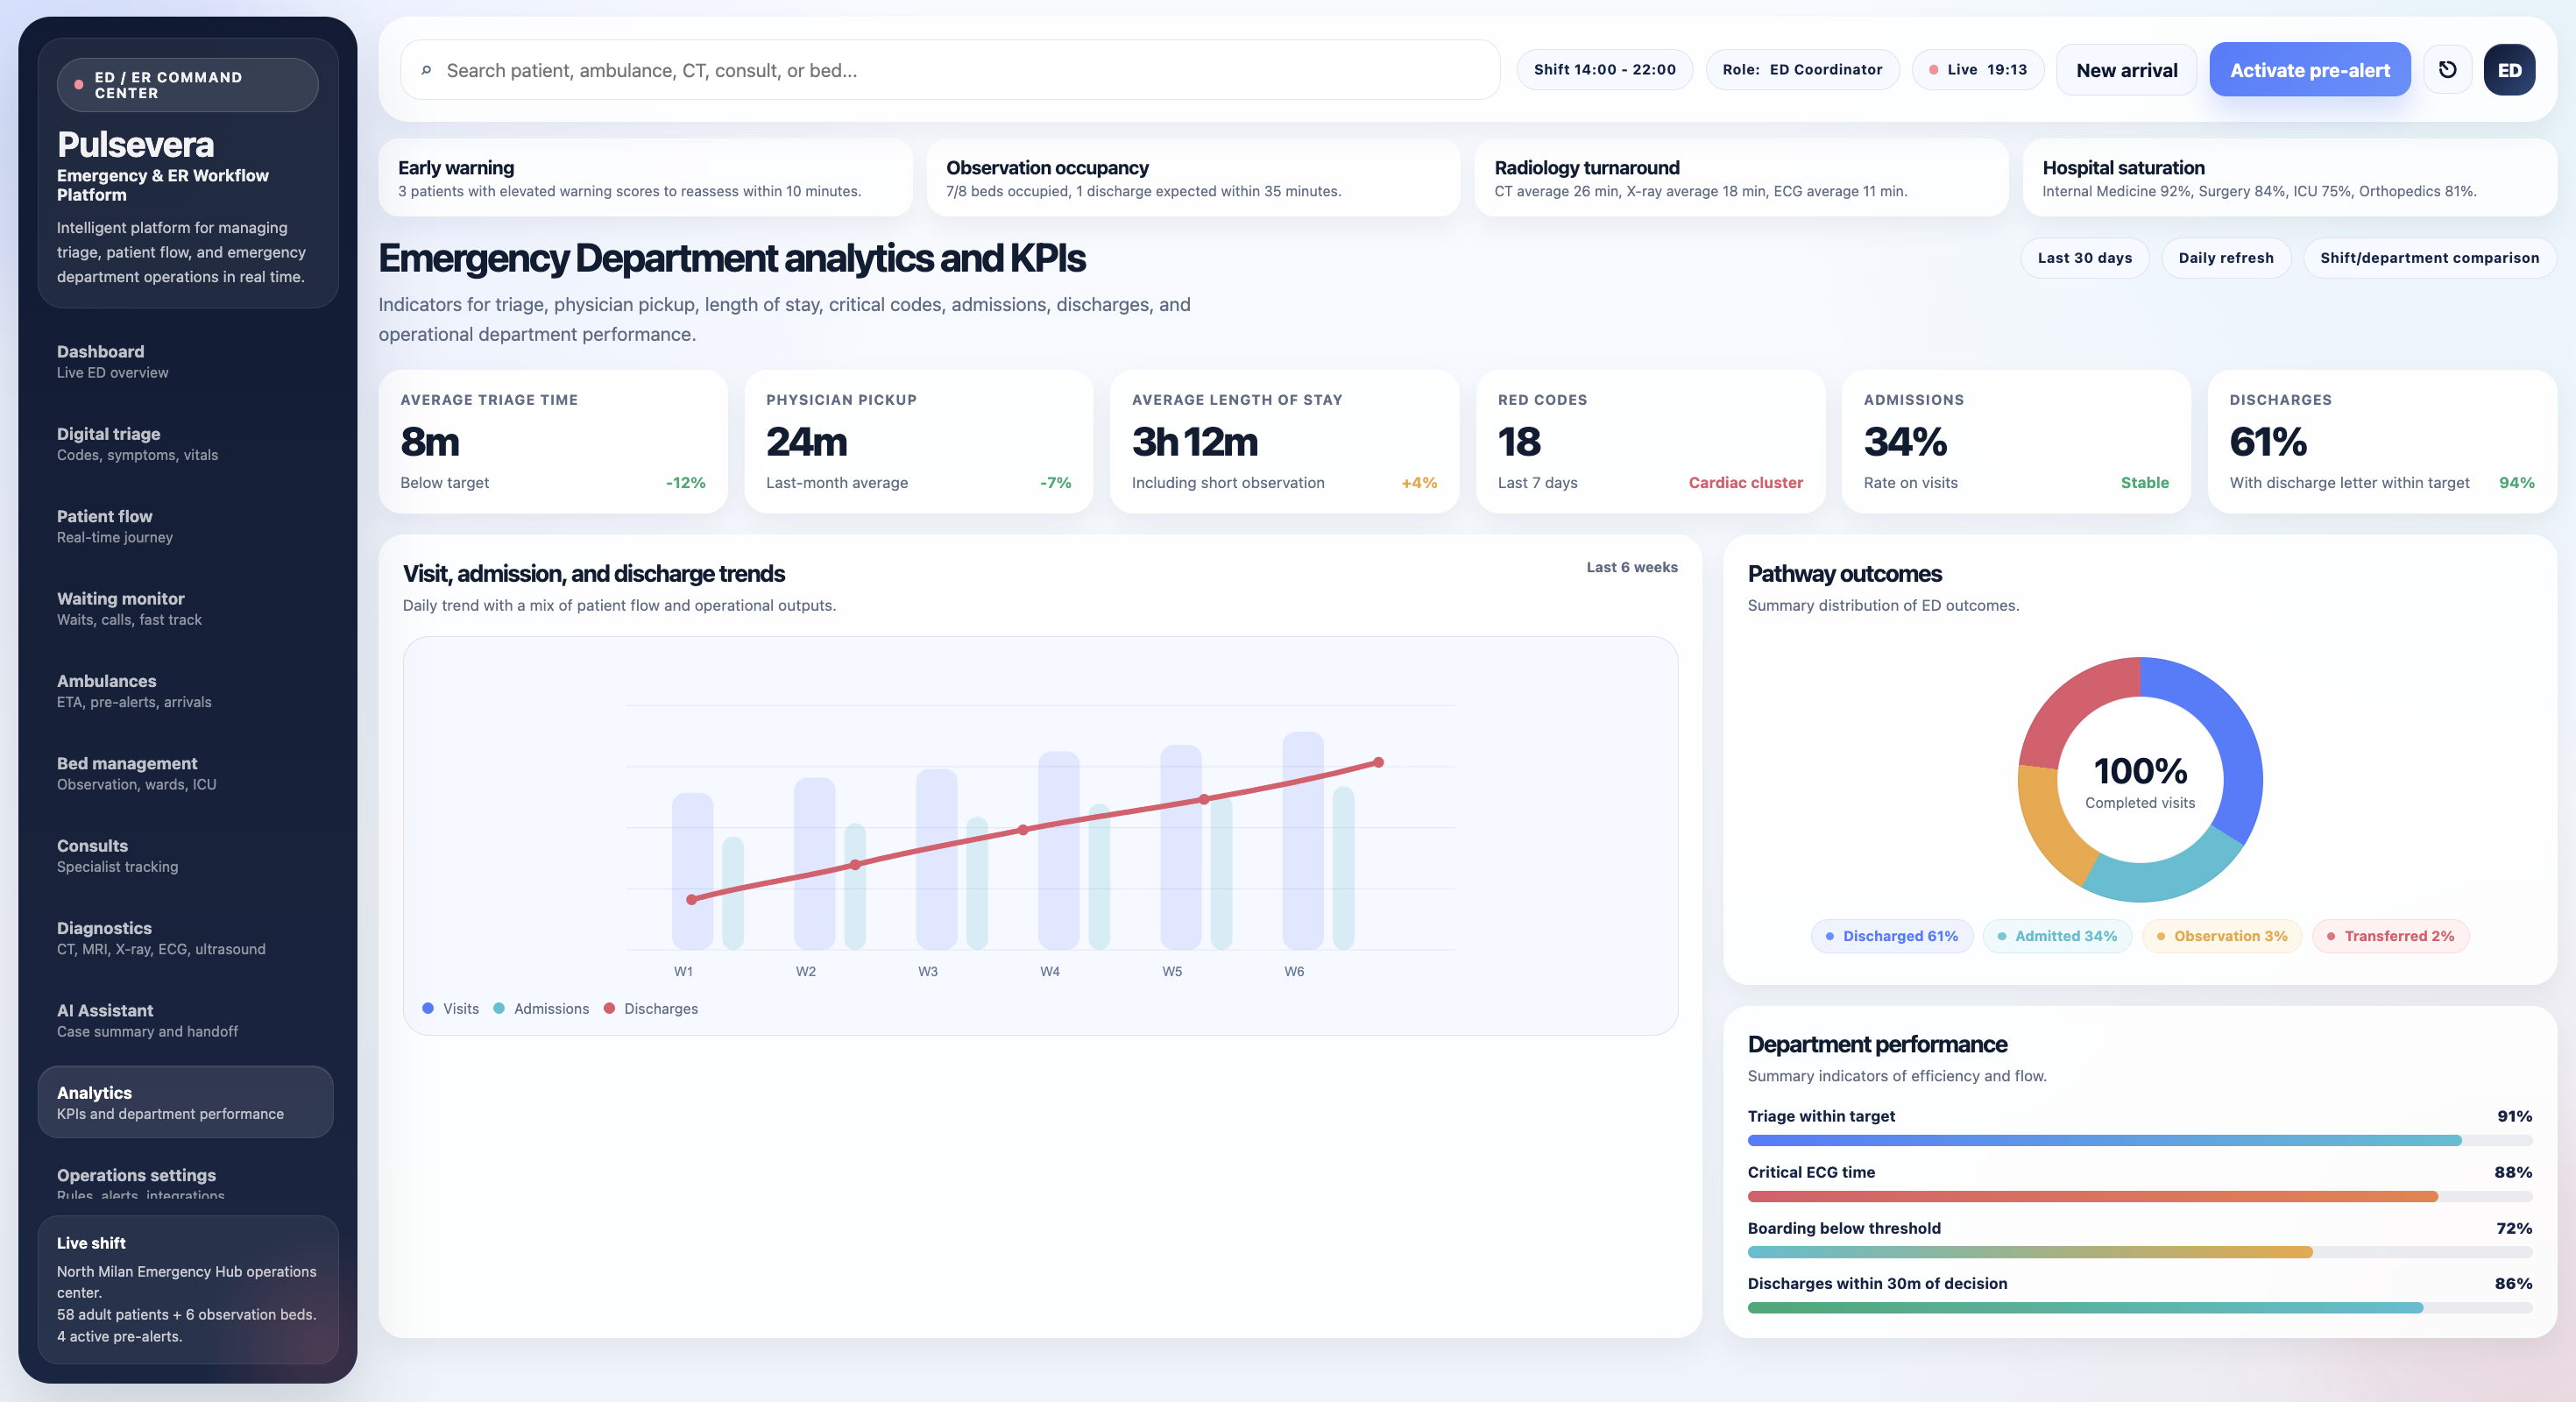
Task: Go to Bed management
Action: (x=186, y=773)
